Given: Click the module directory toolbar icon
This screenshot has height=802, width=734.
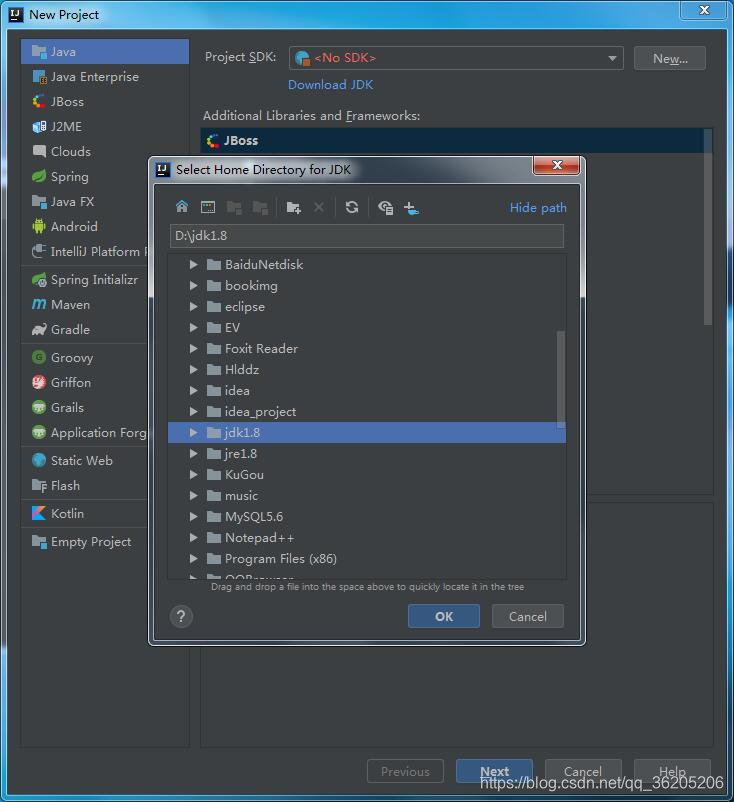Looking at the screenshot, I should click(x=260, y=207).
